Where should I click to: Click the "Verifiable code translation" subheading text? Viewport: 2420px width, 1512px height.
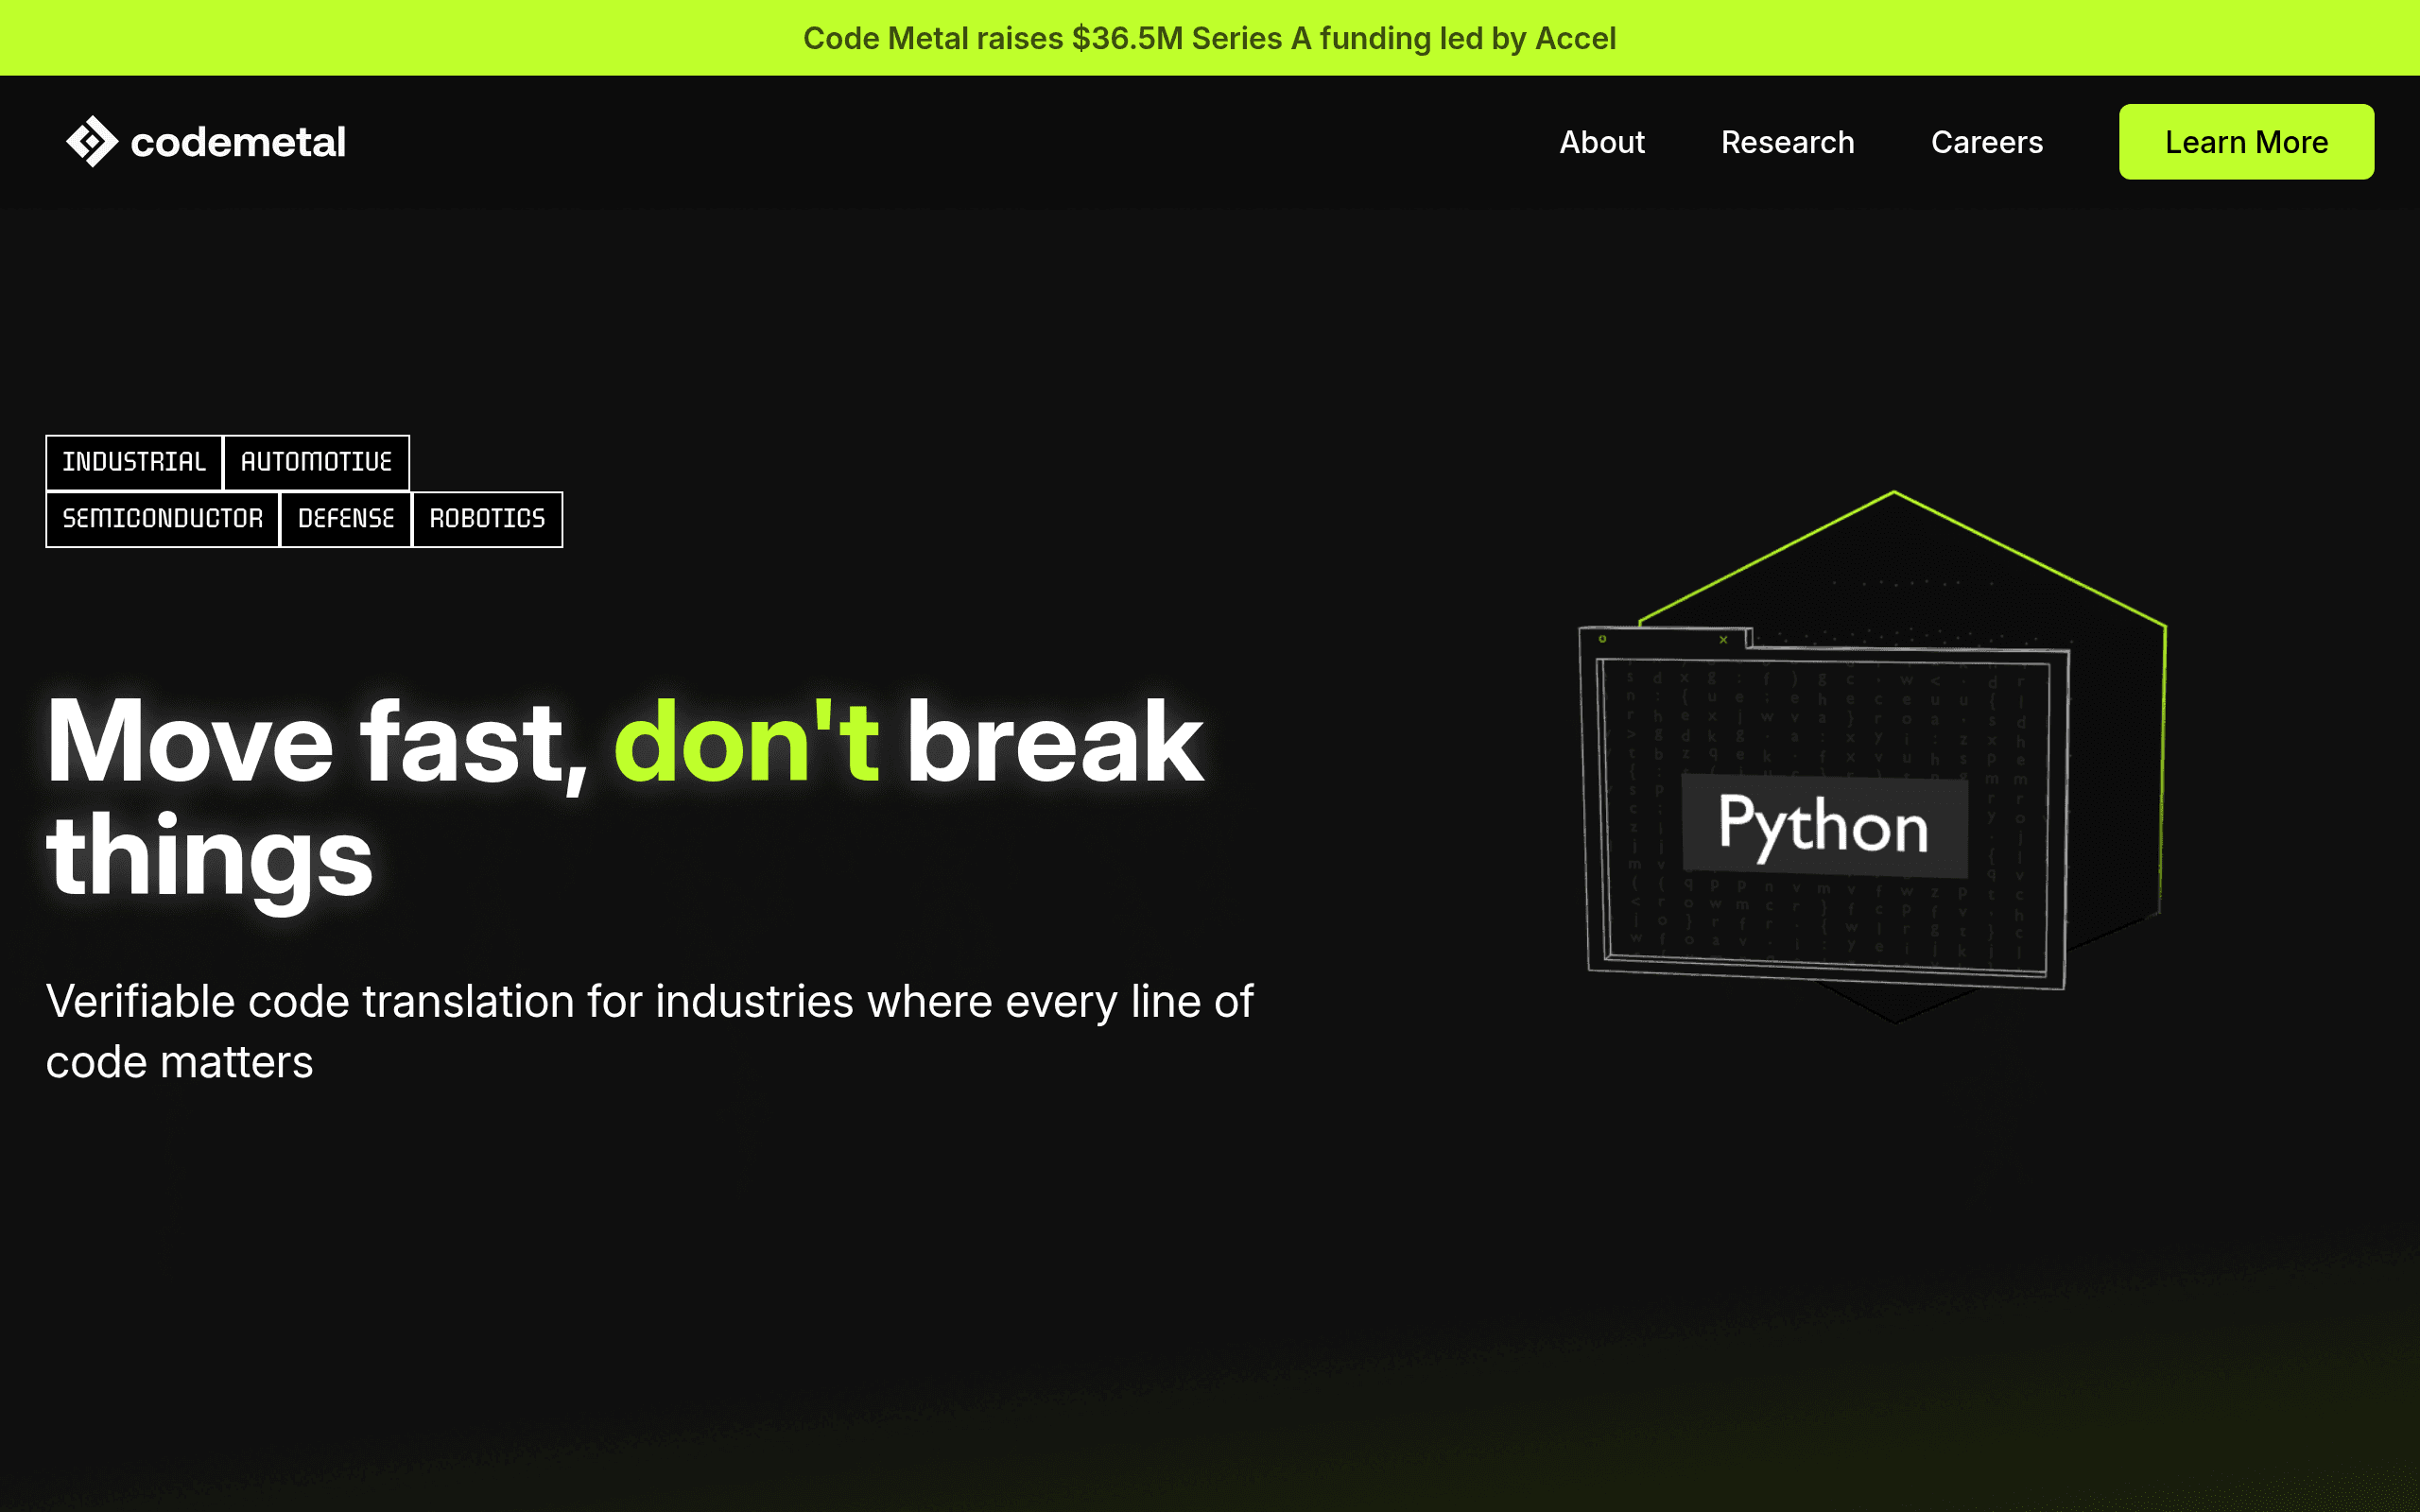[649, 1031]
